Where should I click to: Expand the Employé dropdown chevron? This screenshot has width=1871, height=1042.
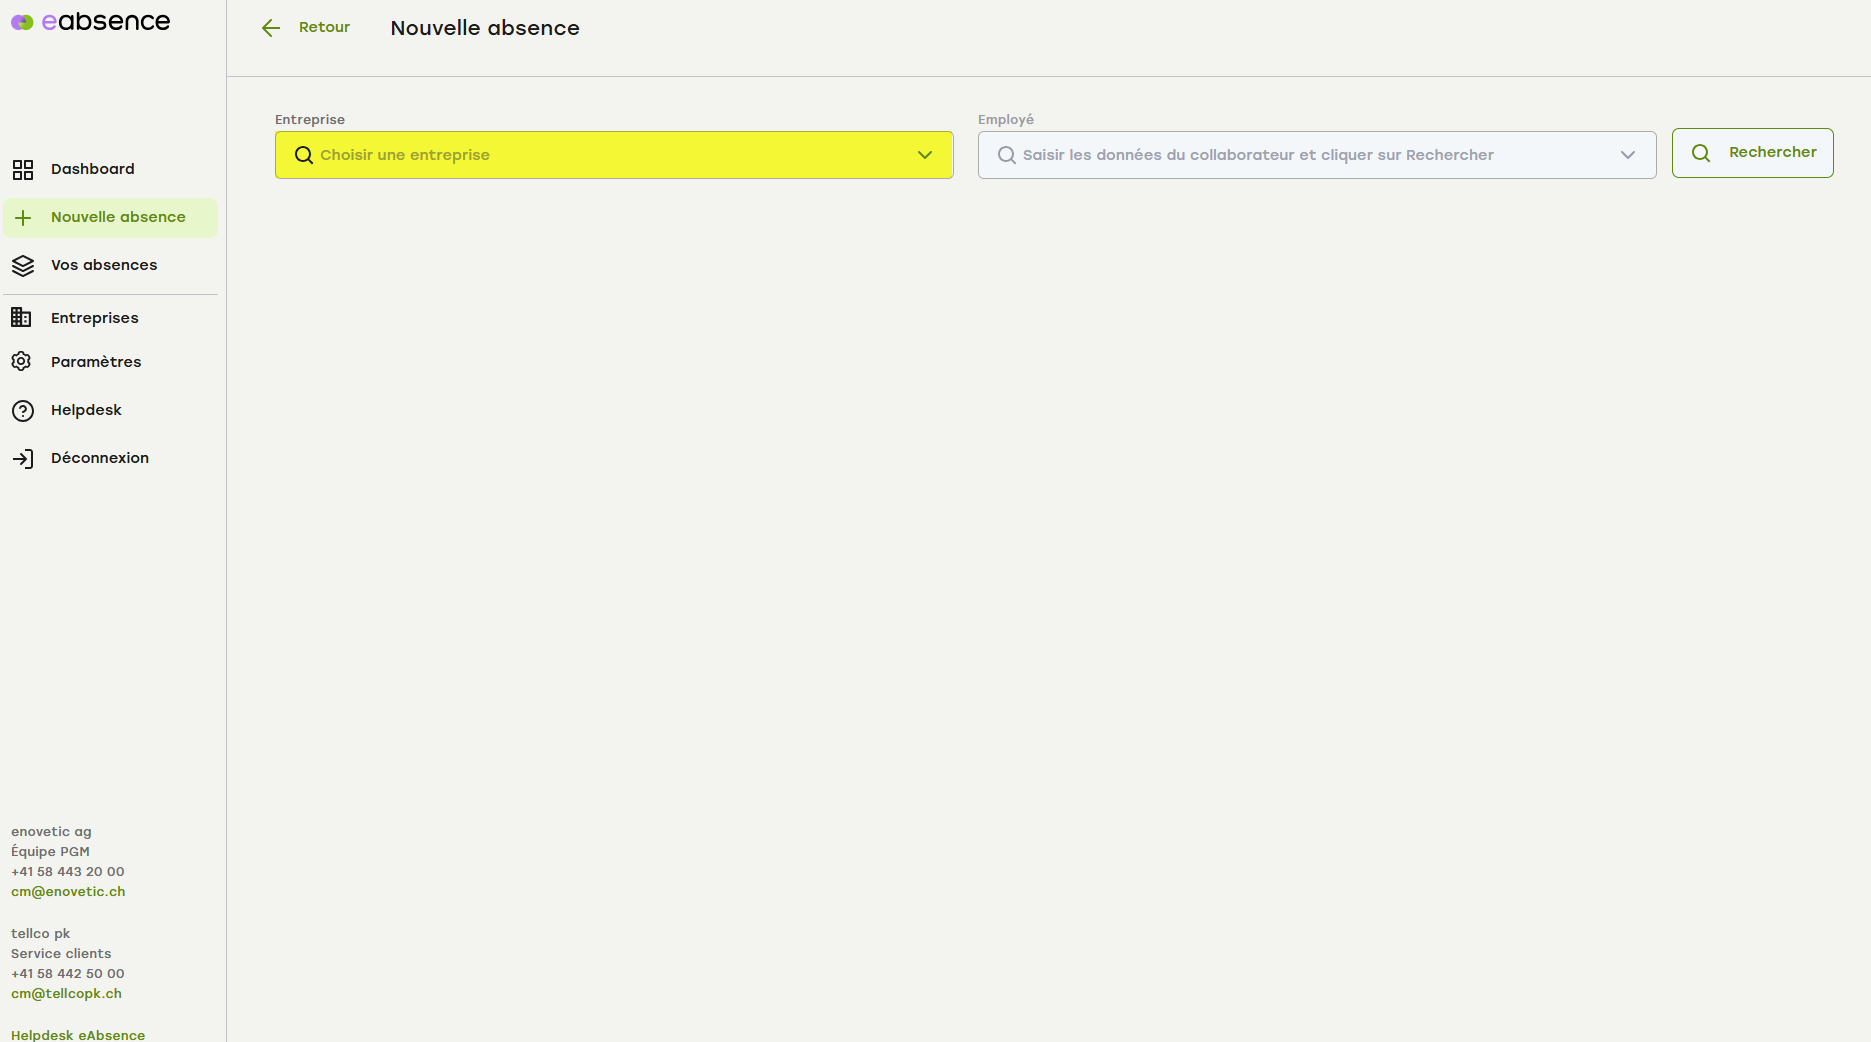(x=1628, y=155)
